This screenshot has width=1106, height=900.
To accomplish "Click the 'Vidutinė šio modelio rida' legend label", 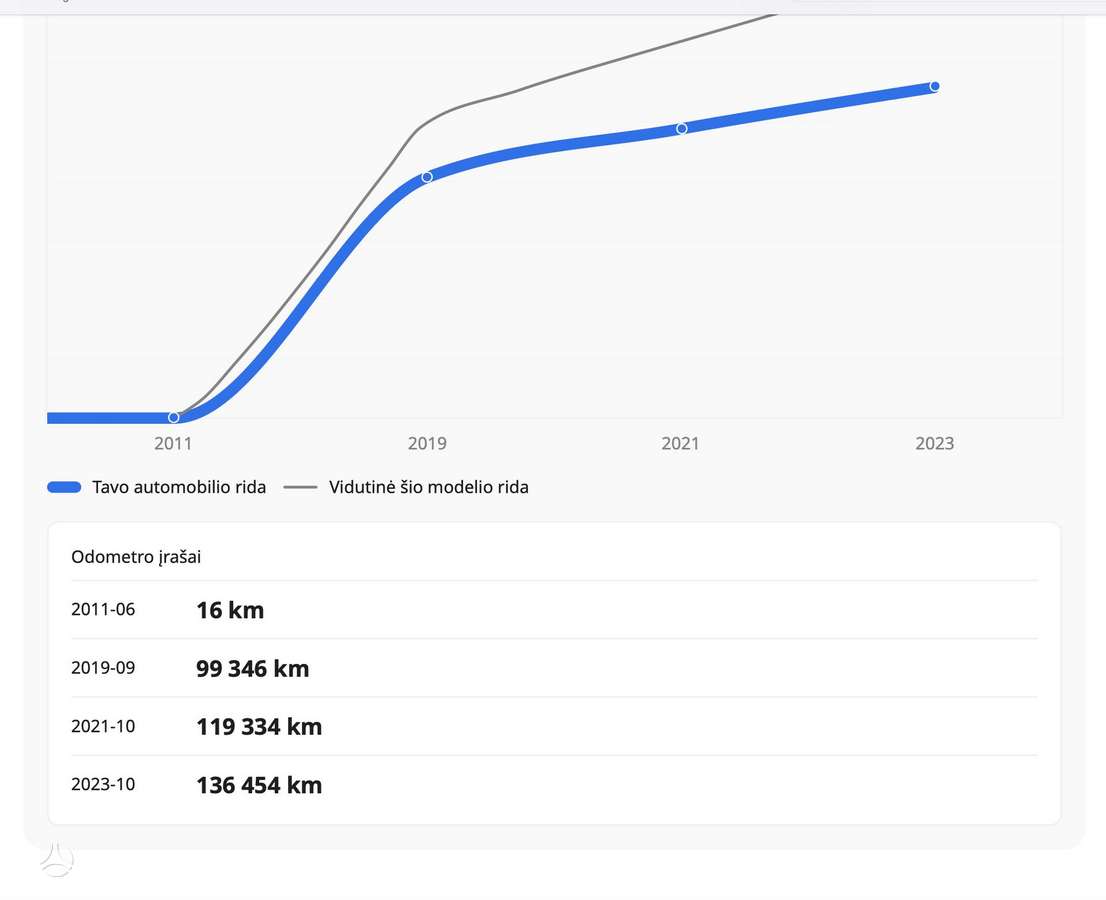I will (429, 487).
